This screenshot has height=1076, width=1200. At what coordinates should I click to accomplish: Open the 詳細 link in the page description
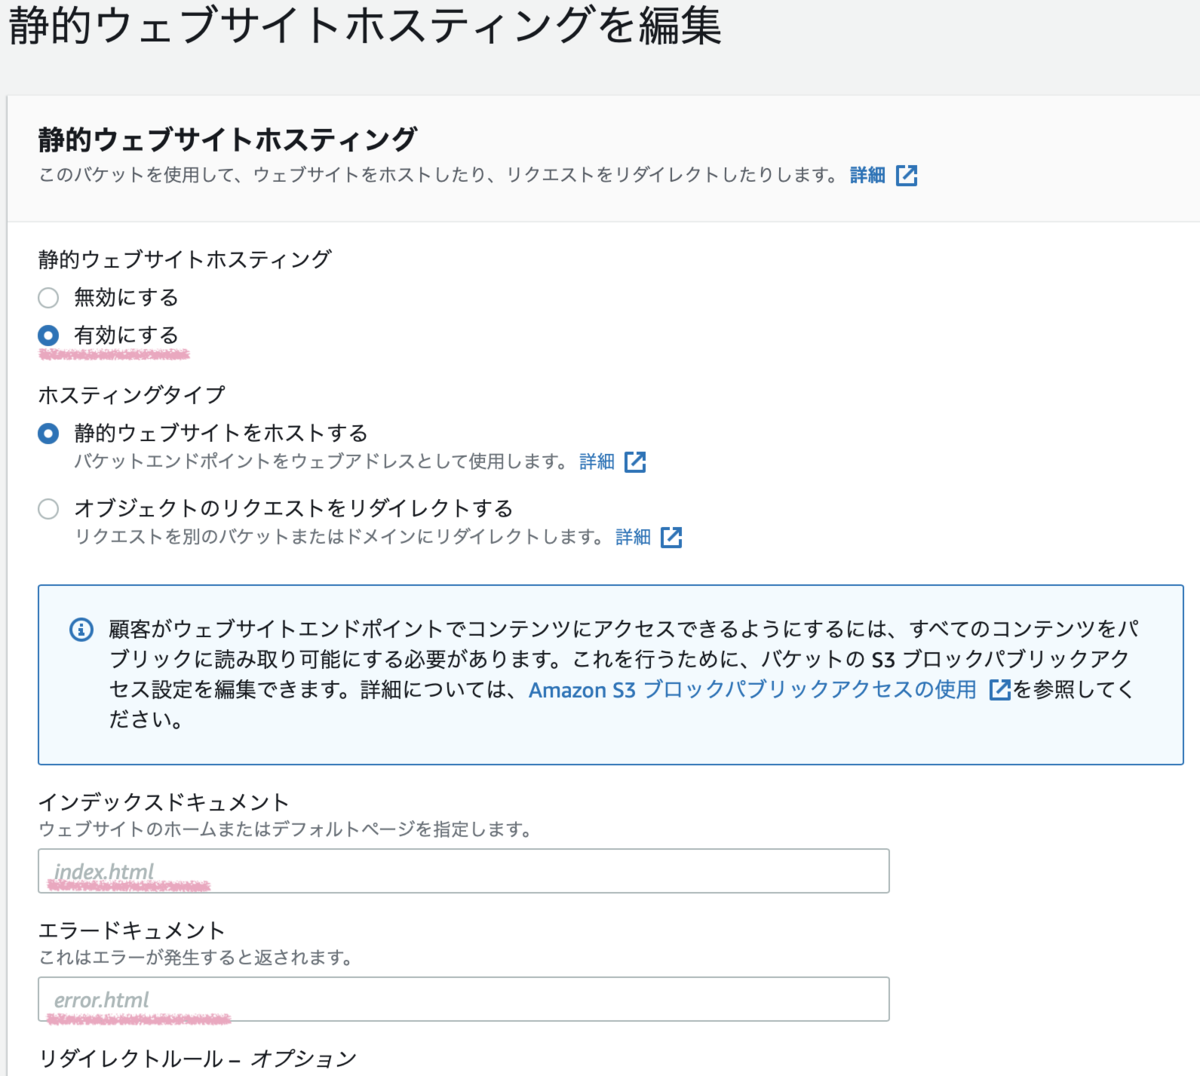pos(867,174)
